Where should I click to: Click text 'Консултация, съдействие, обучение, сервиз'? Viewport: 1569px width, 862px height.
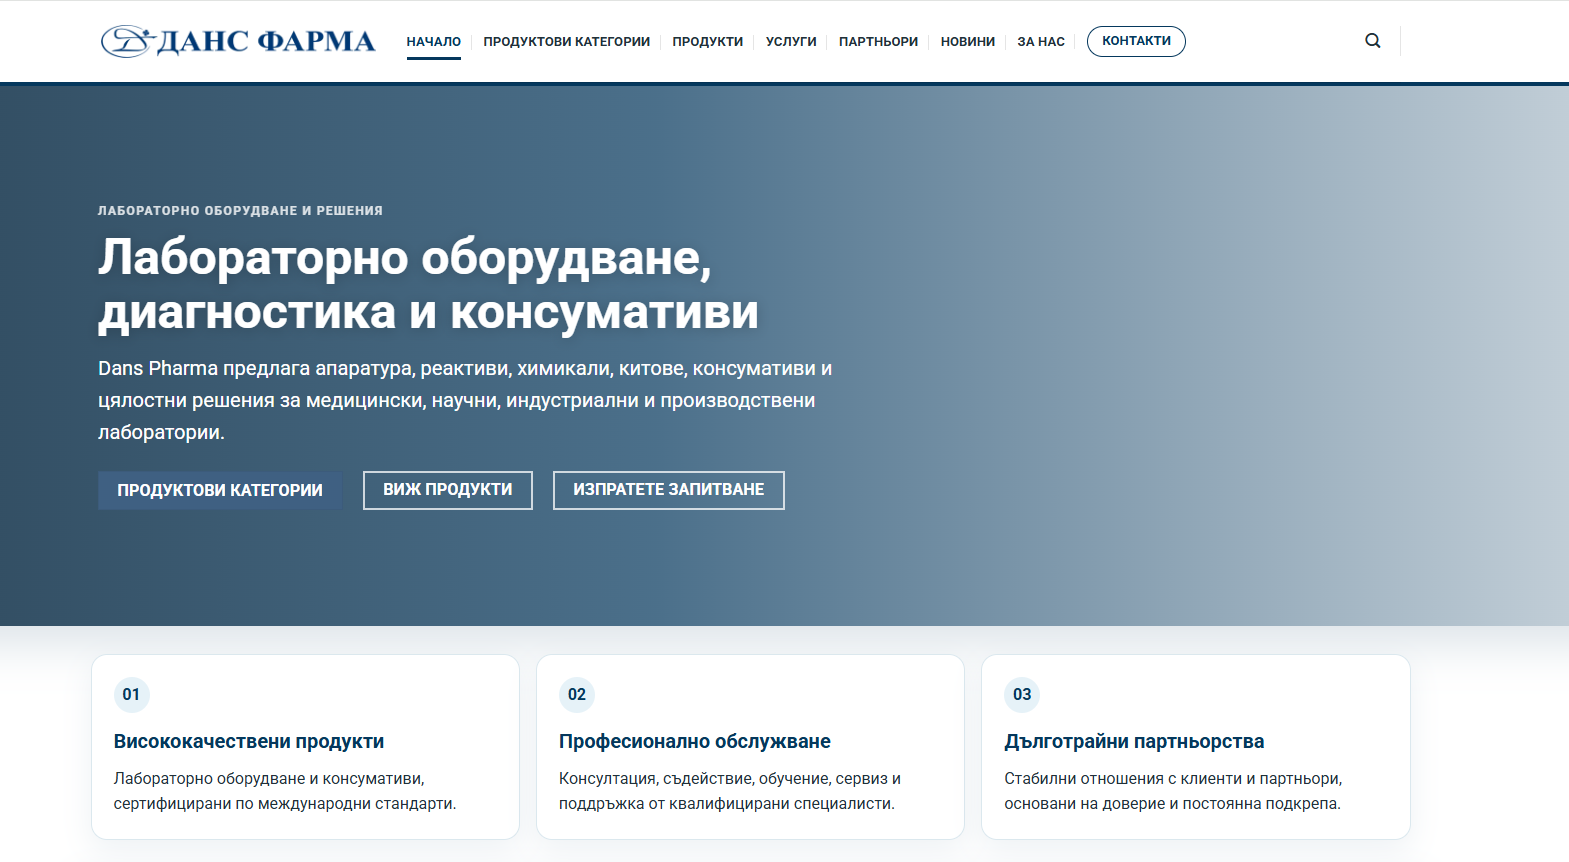[x=730, y=791]
